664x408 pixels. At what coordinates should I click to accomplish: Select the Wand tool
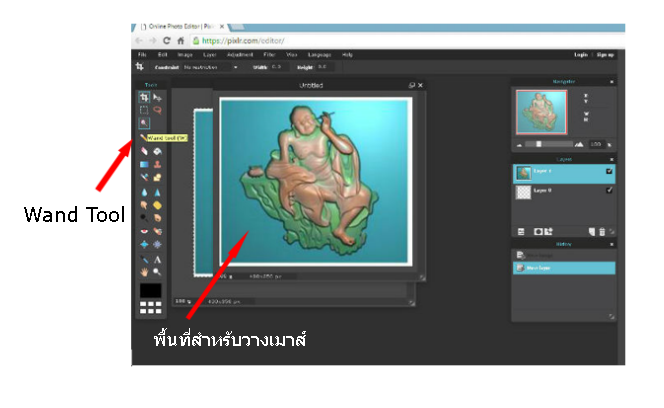tap(144, 123)
